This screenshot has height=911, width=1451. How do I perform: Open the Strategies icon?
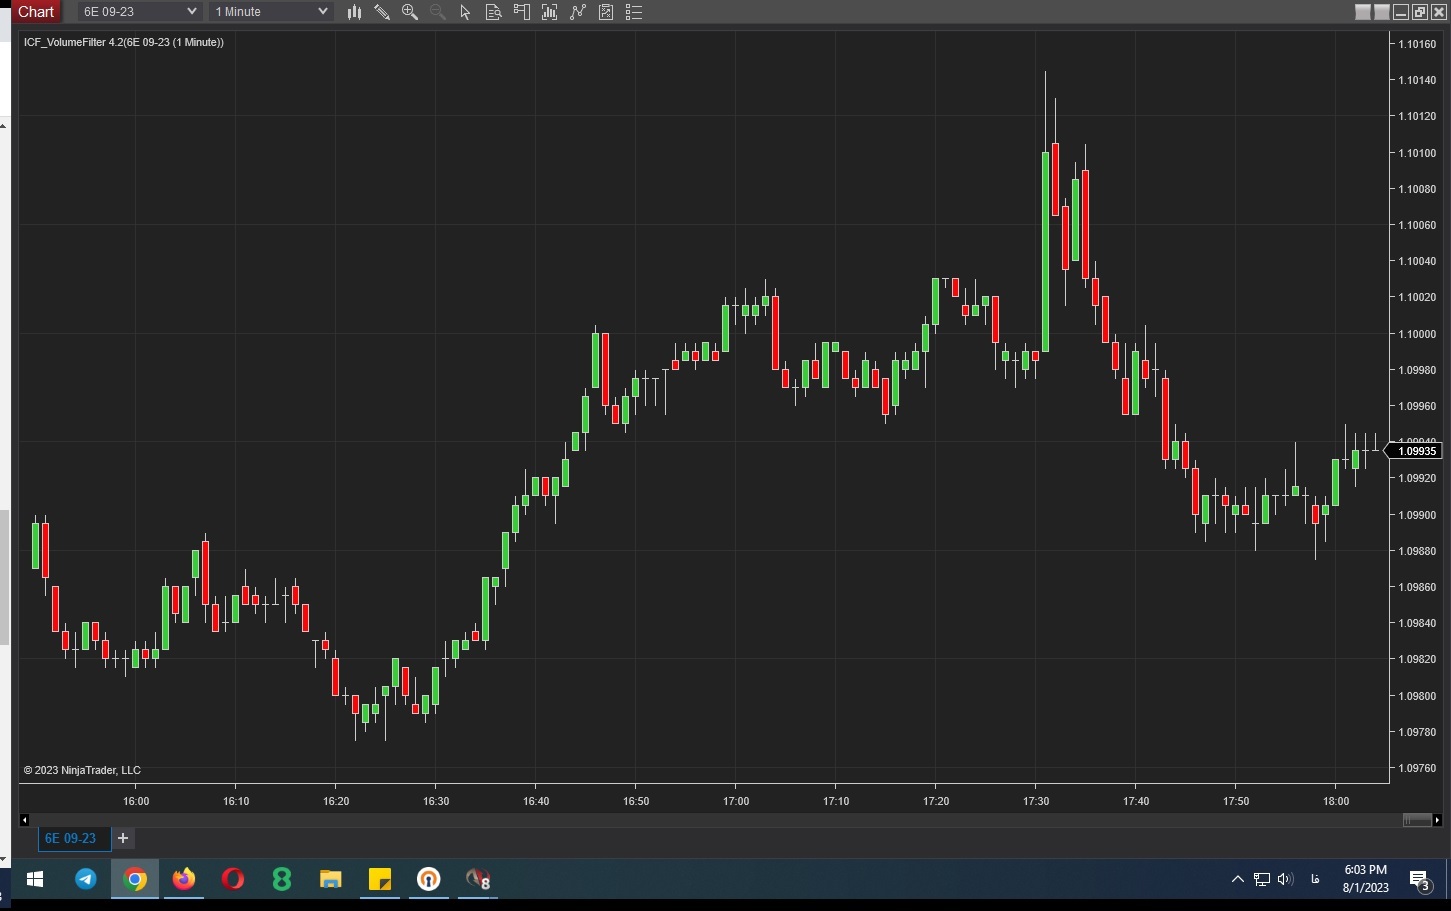tap(577, 12)
